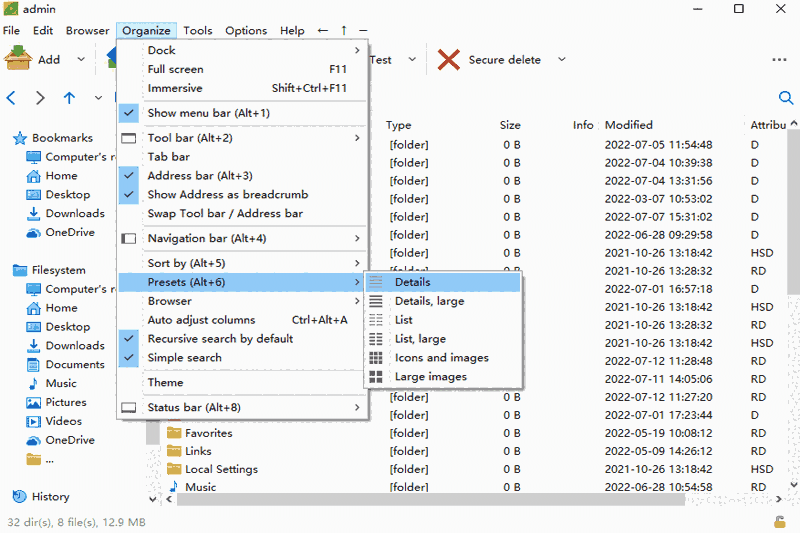Click the search magnifier icon
The image size is (800, 533).
(785, 97)
